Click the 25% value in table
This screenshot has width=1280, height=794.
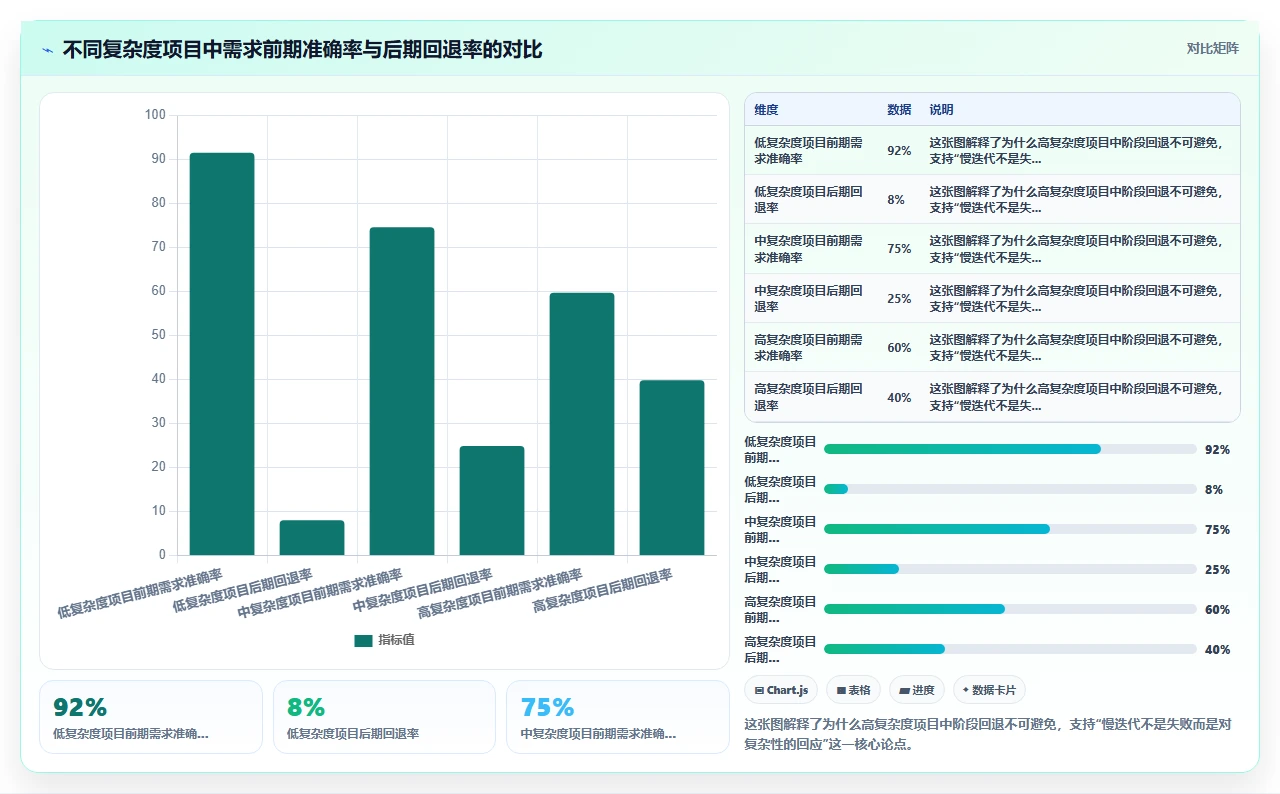pos(899,298)
